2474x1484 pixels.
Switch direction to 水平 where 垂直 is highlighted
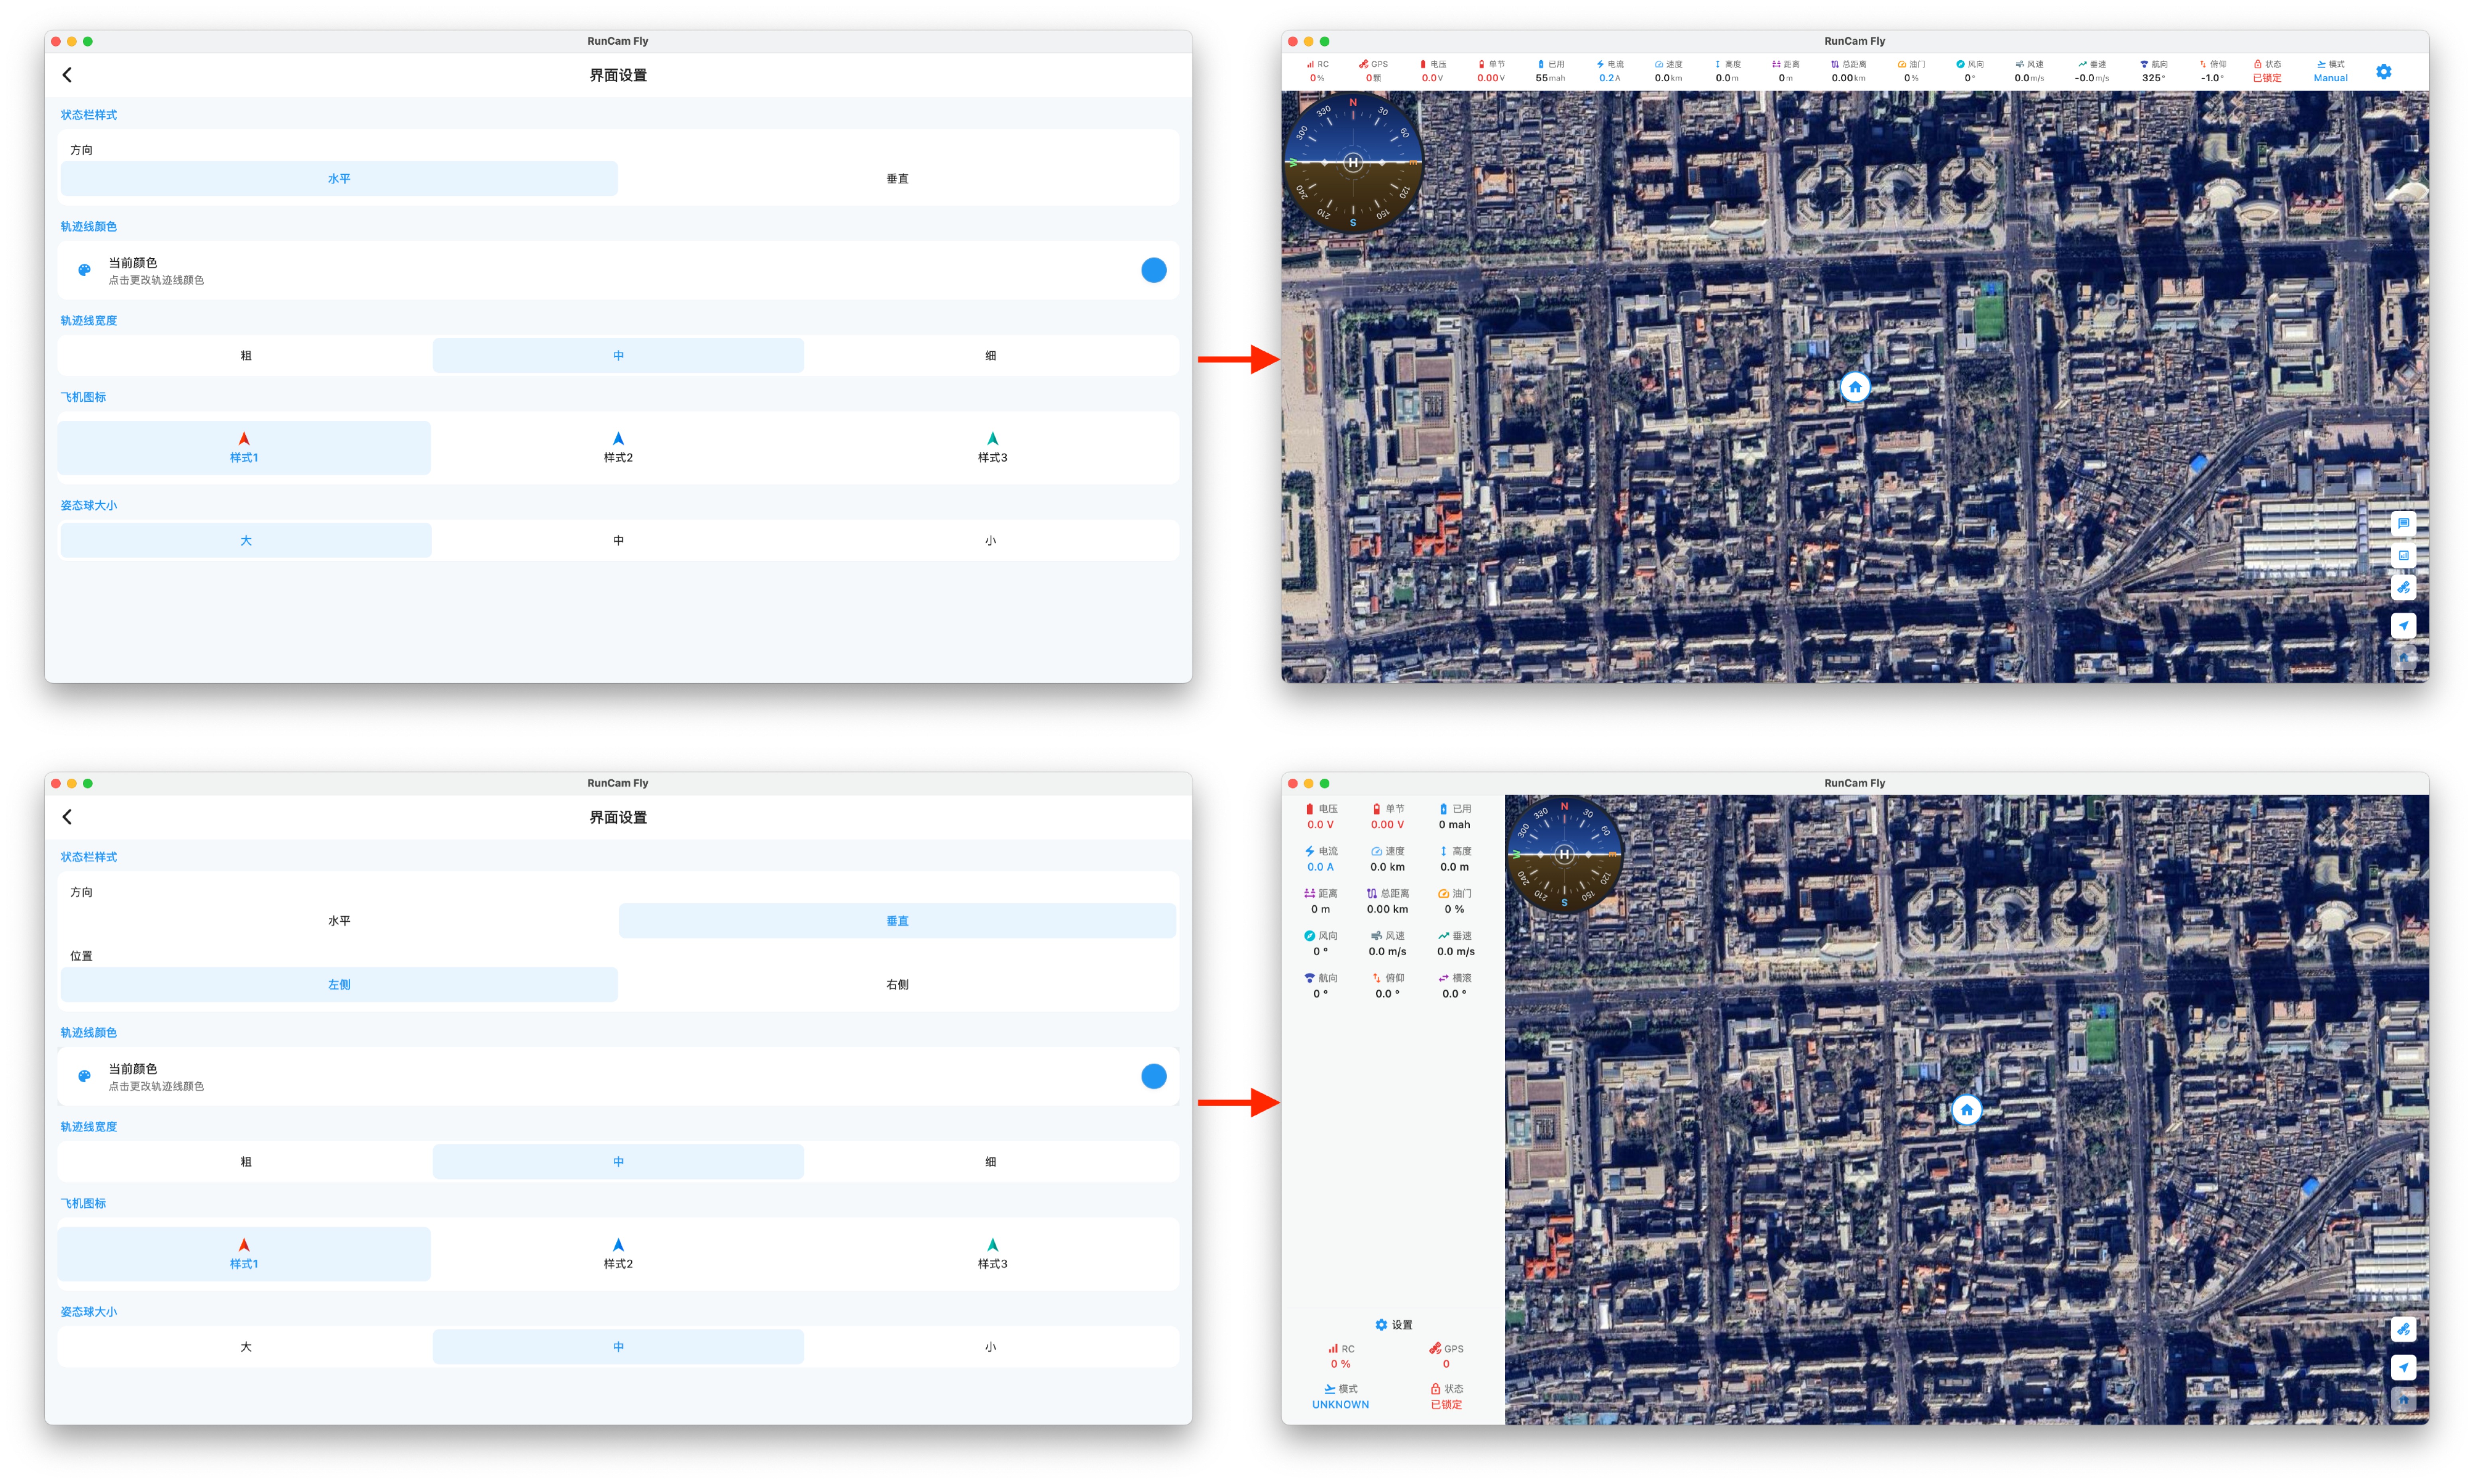pos(339,920)
